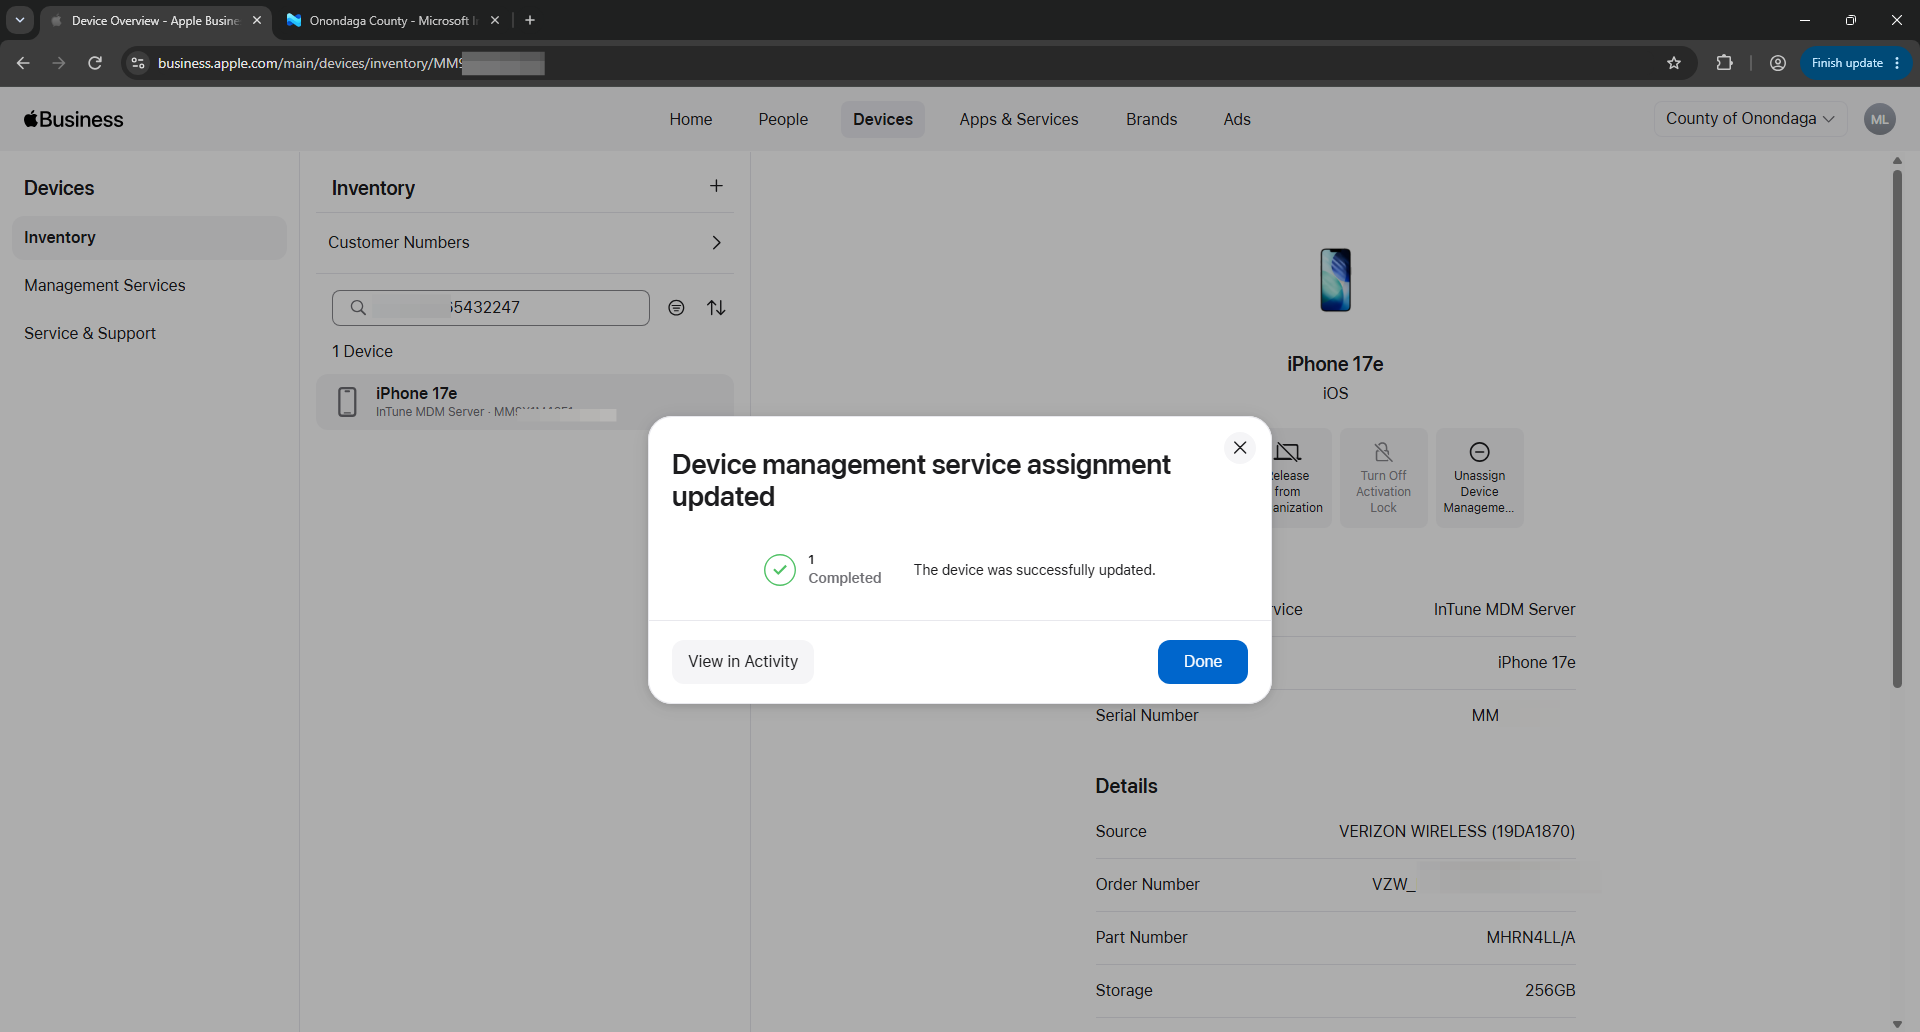Image resolution: width=1920 pixels, height=1032 pixels.
Task: Go to the People tab
Action: pyautogui.click(x=783, y=119)
